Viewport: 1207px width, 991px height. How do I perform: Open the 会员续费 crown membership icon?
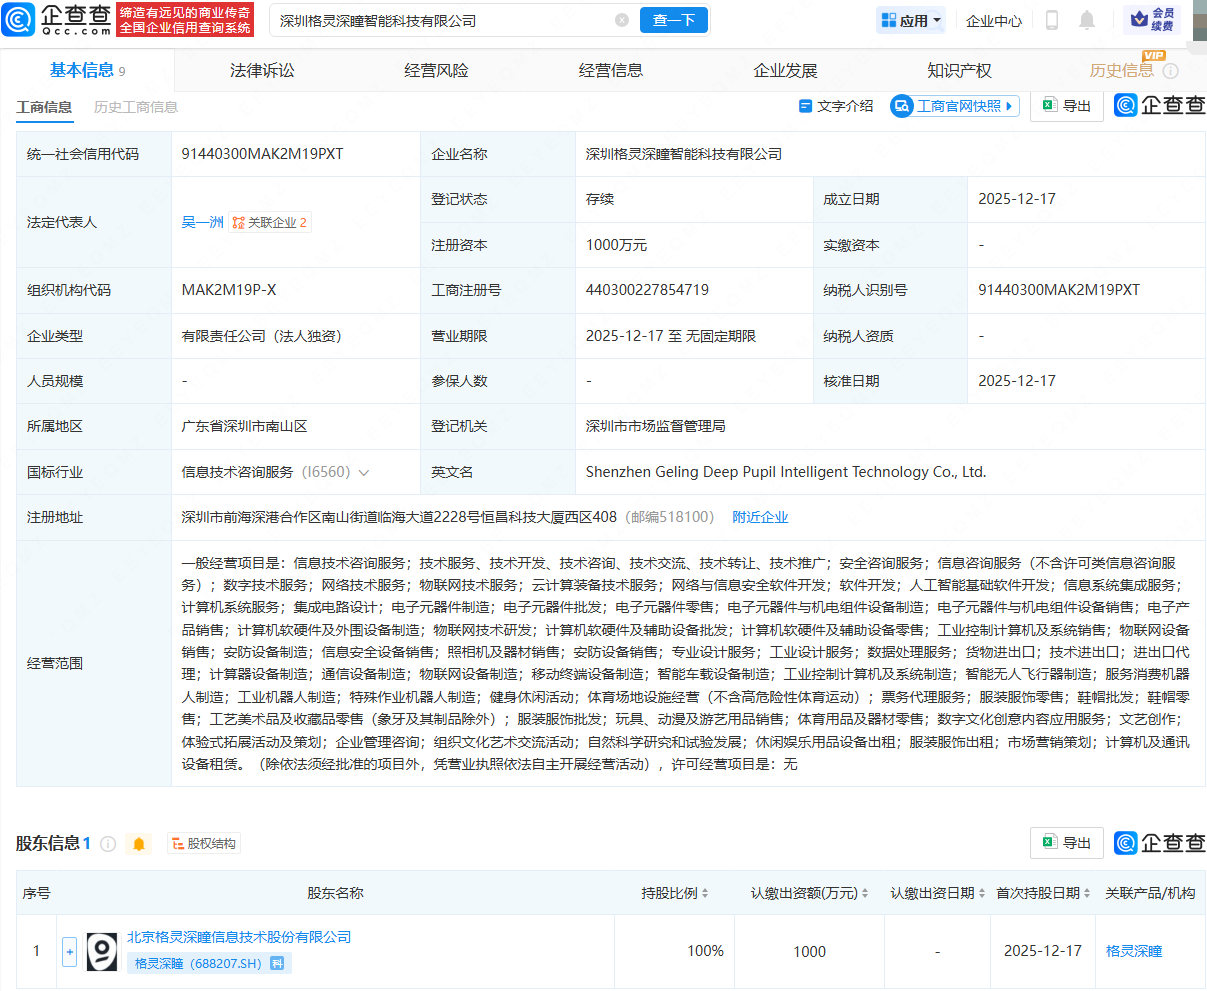click(1157, 20)
